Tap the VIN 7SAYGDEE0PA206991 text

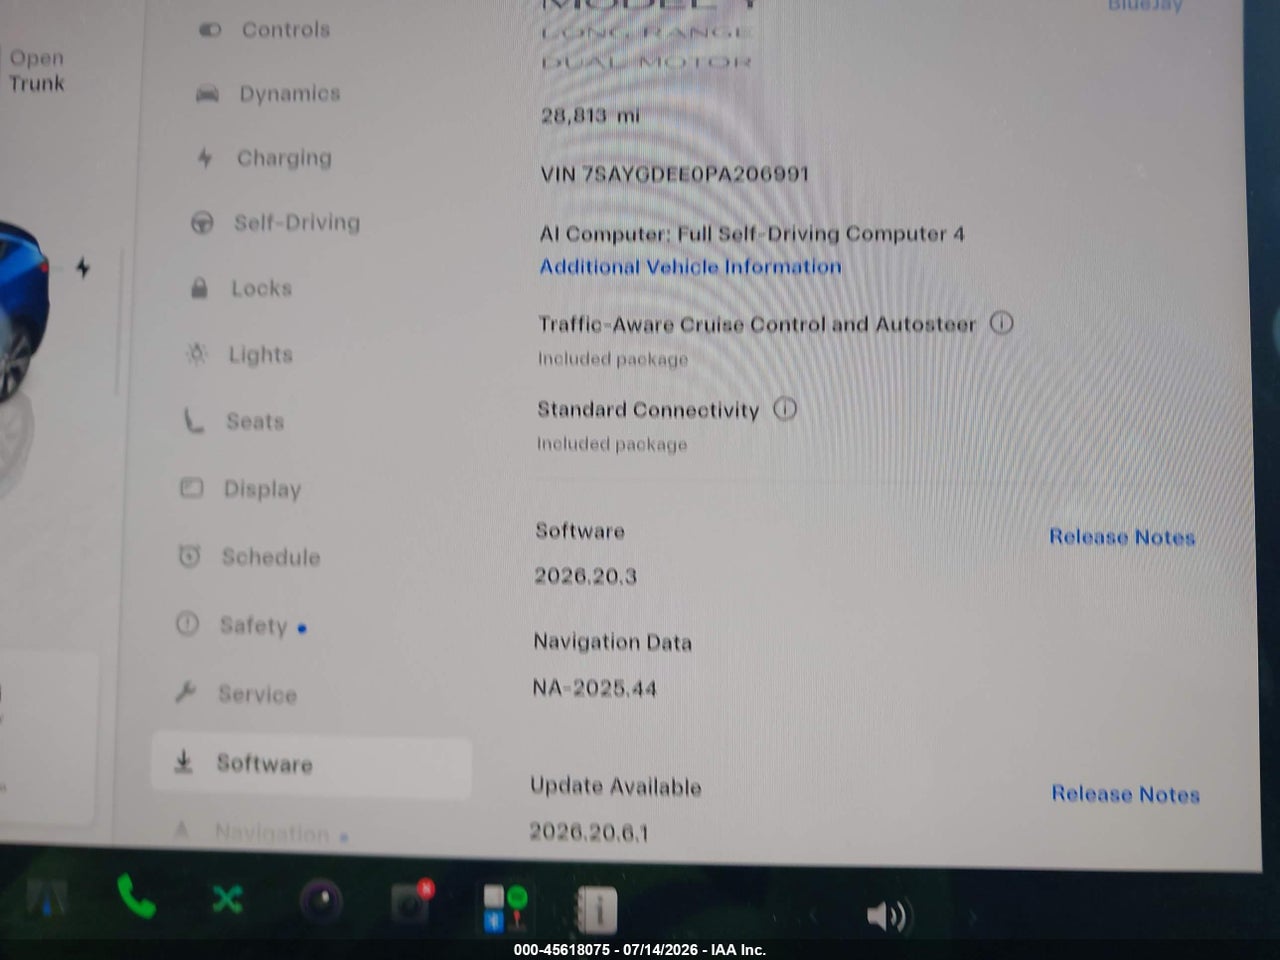674,174
